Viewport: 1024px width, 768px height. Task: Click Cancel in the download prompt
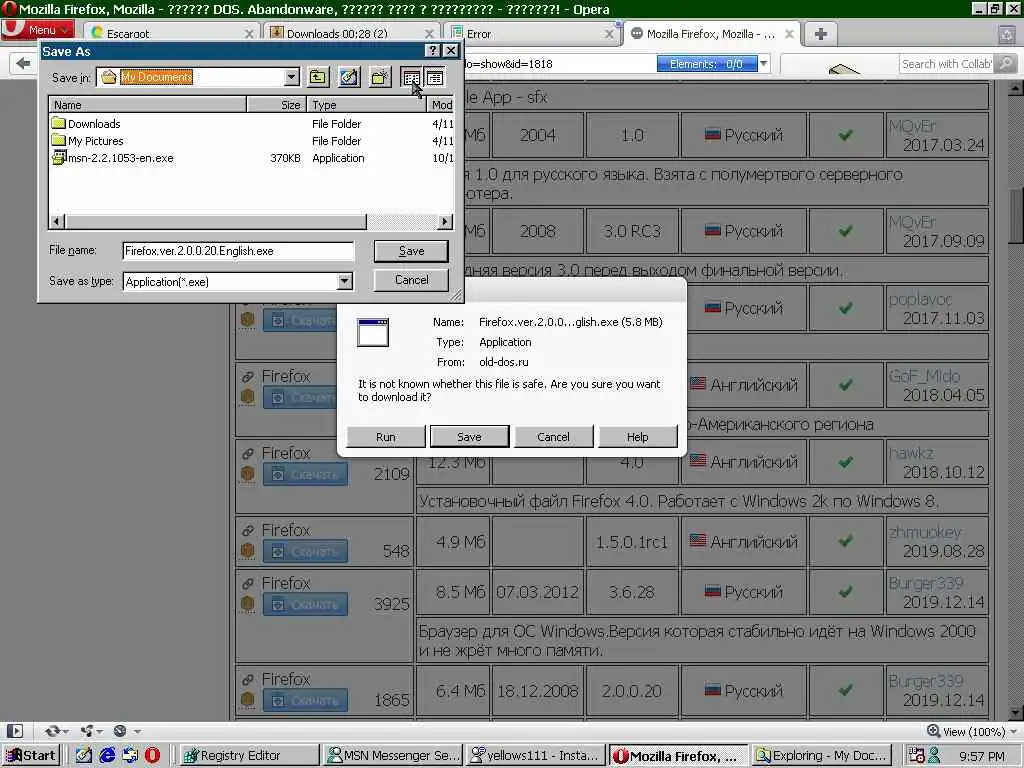tap(553, 437)
